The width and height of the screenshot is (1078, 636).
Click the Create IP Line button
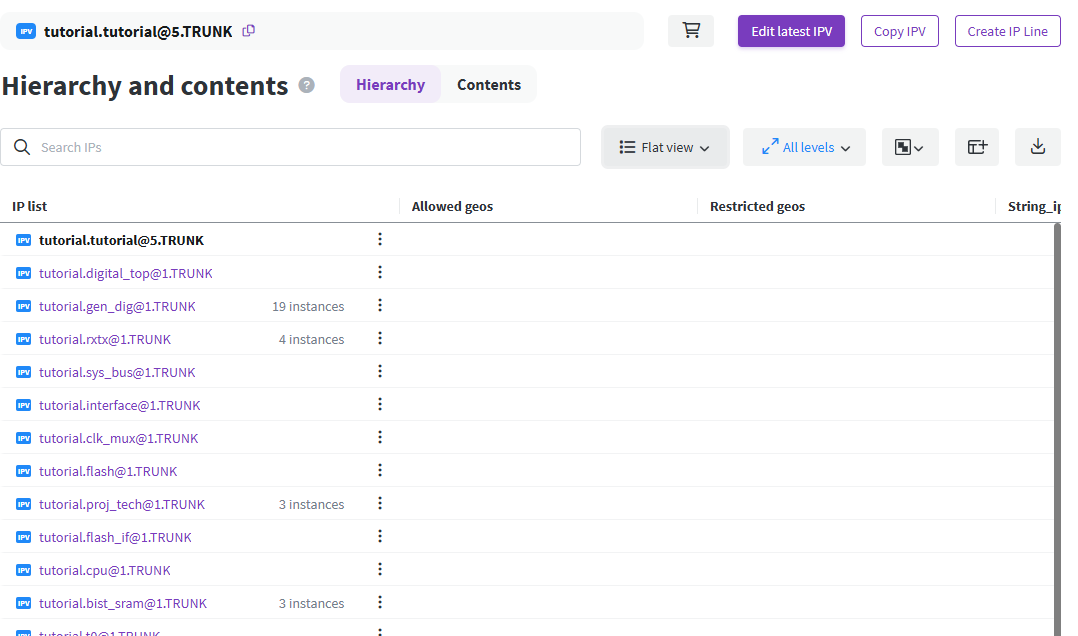(x=1007, y=31)
